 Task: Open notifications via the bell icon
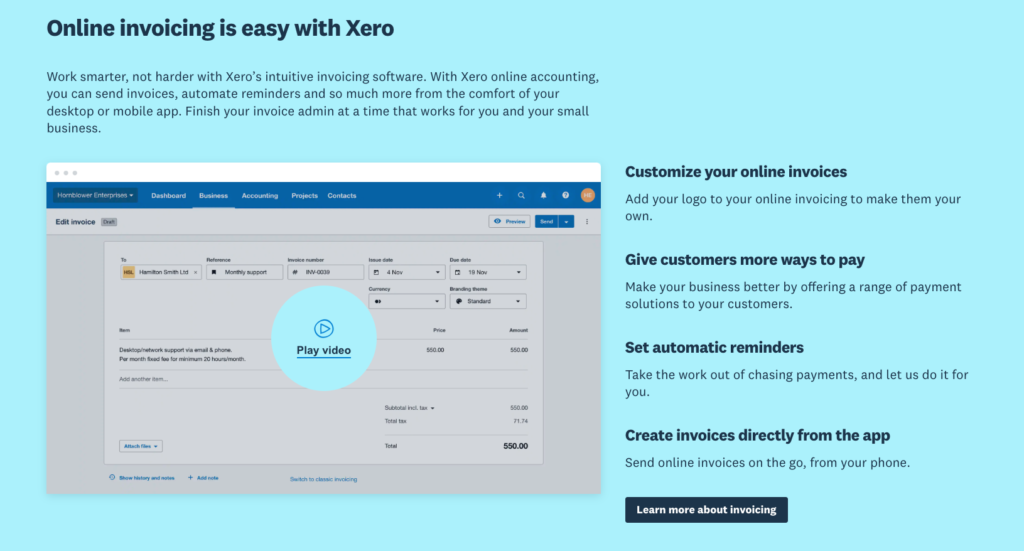[544, 196]
